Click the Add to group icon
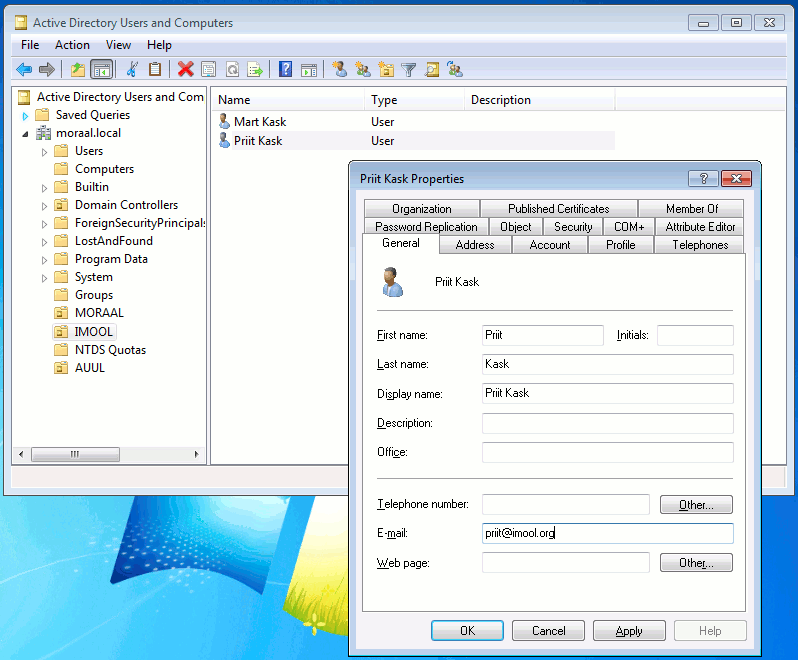 (455, 69)
